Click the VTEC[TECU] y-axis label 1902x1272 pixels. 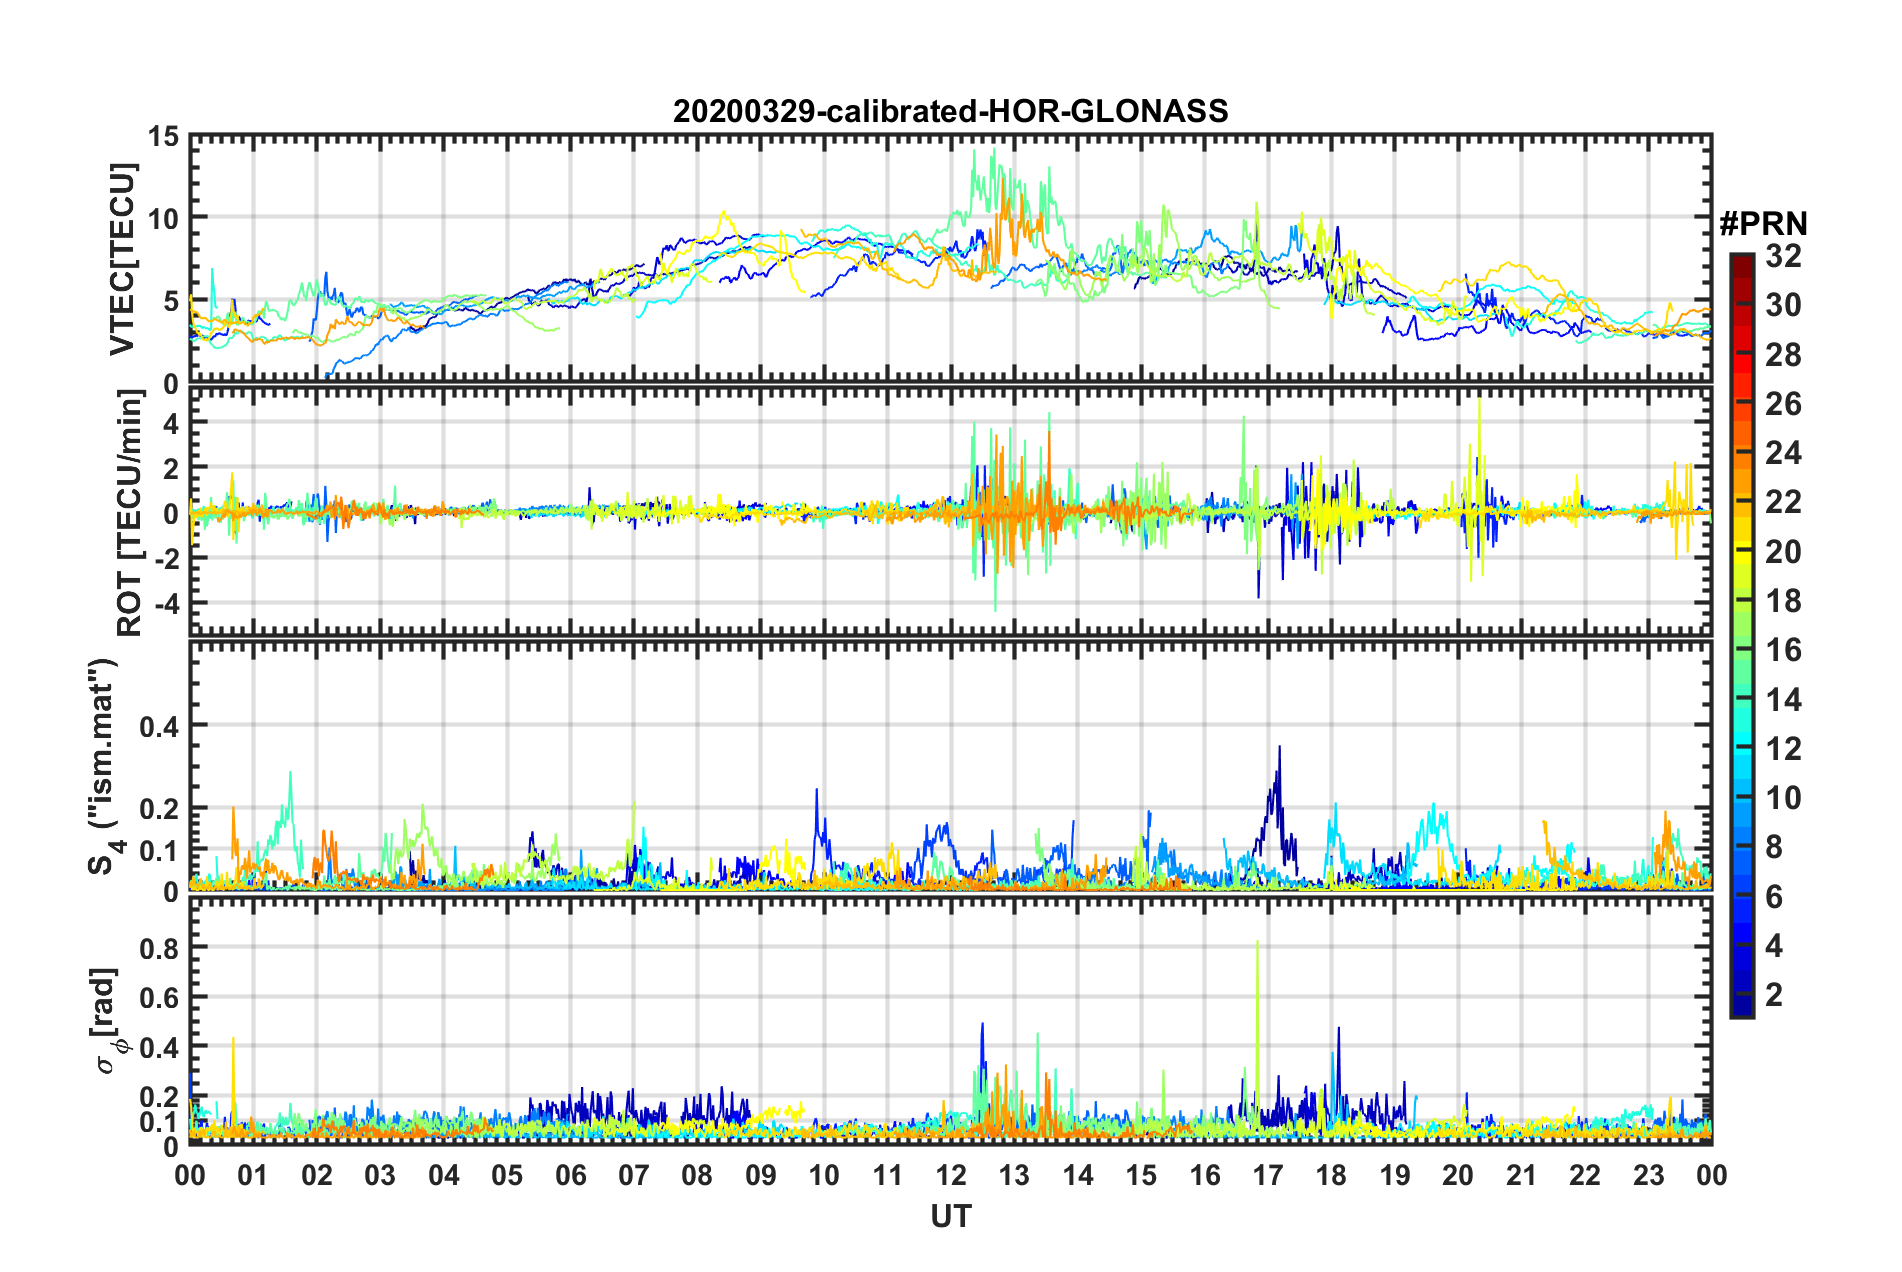(122, 260)
